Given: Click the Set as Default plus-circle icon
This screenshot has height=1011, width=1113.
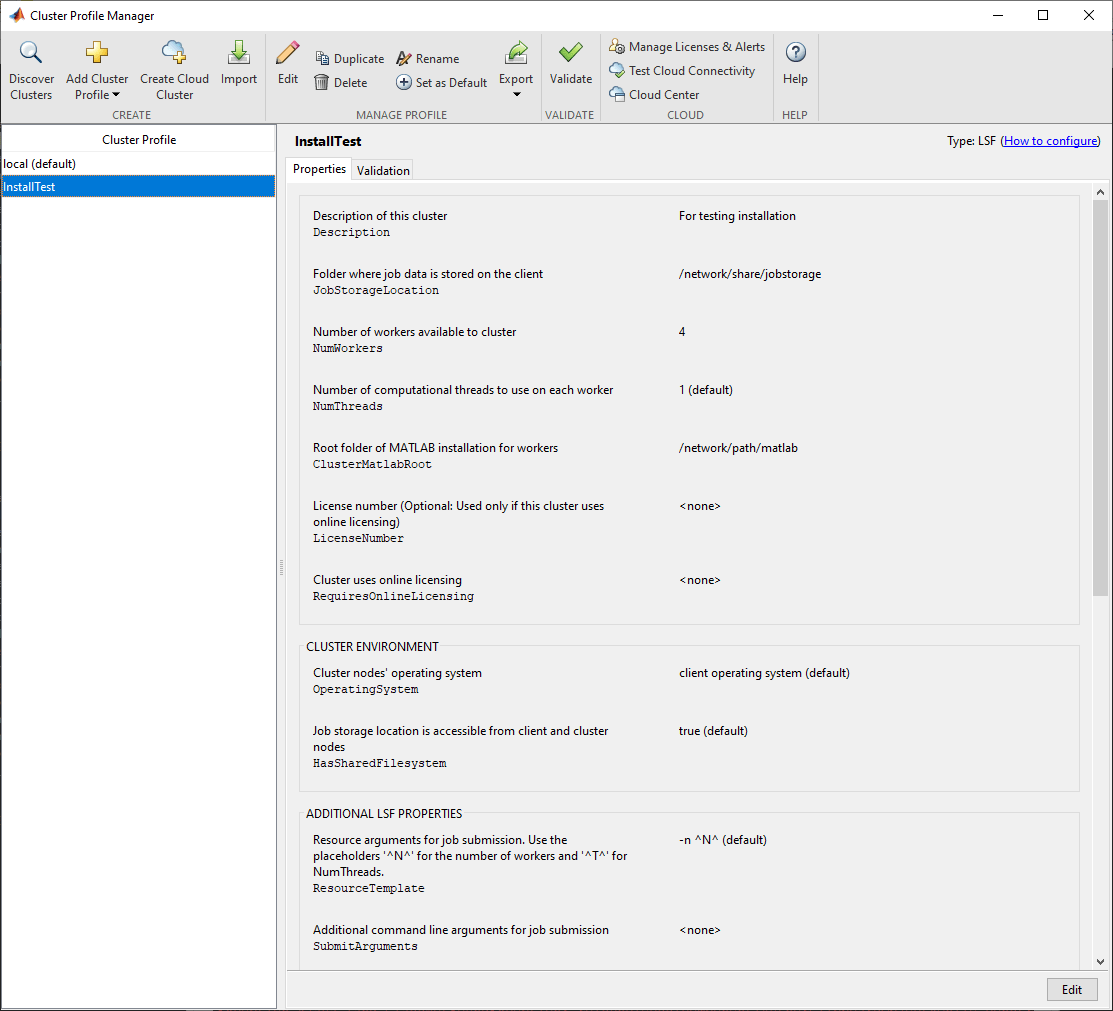Looking at the screenshot, I should tap(404, 82).
